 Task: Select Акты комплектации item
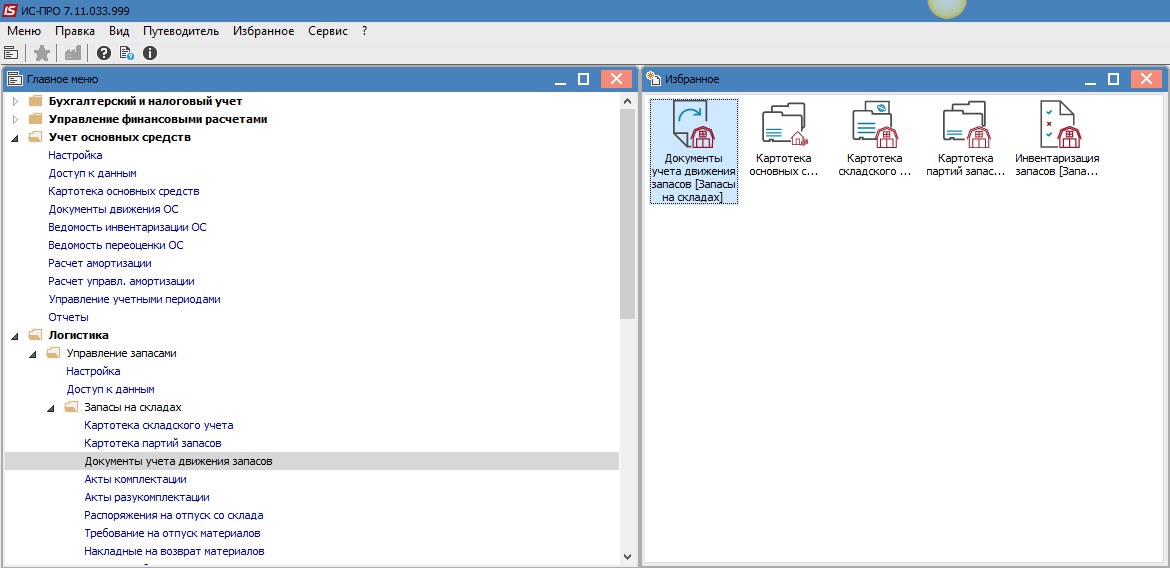(136, 479)
